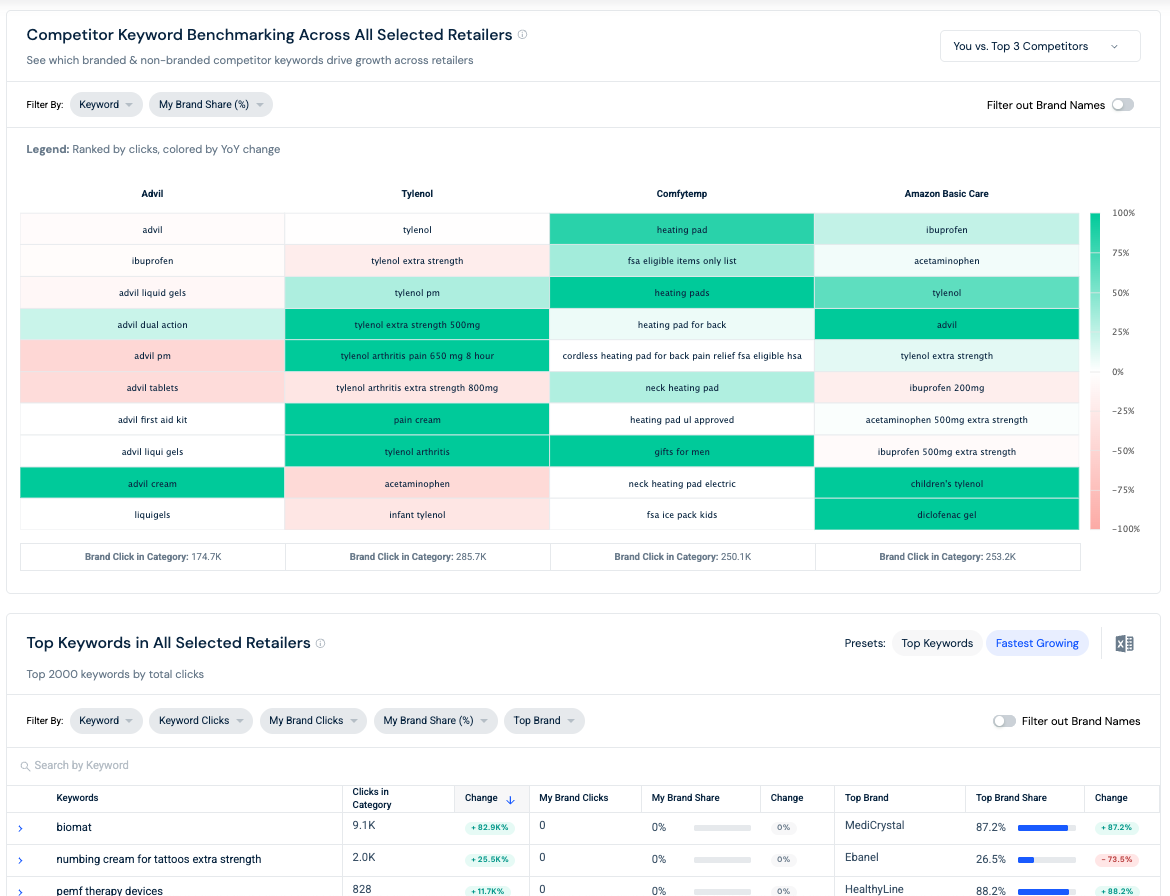The width and height of the screenshot is (1170, 896).
Task: Open My Brand Clicks filter dropdown
Action: [x=313, y=721]
